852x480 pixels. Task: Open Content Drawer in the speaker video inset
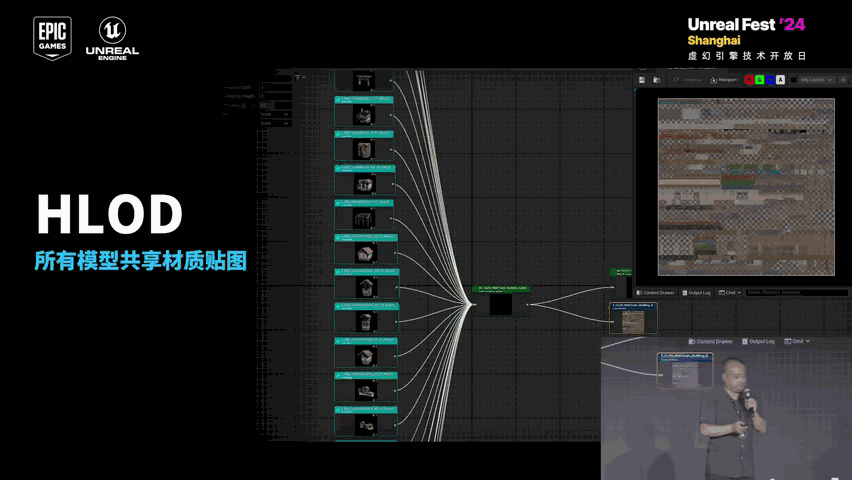[x=711, y=341]
